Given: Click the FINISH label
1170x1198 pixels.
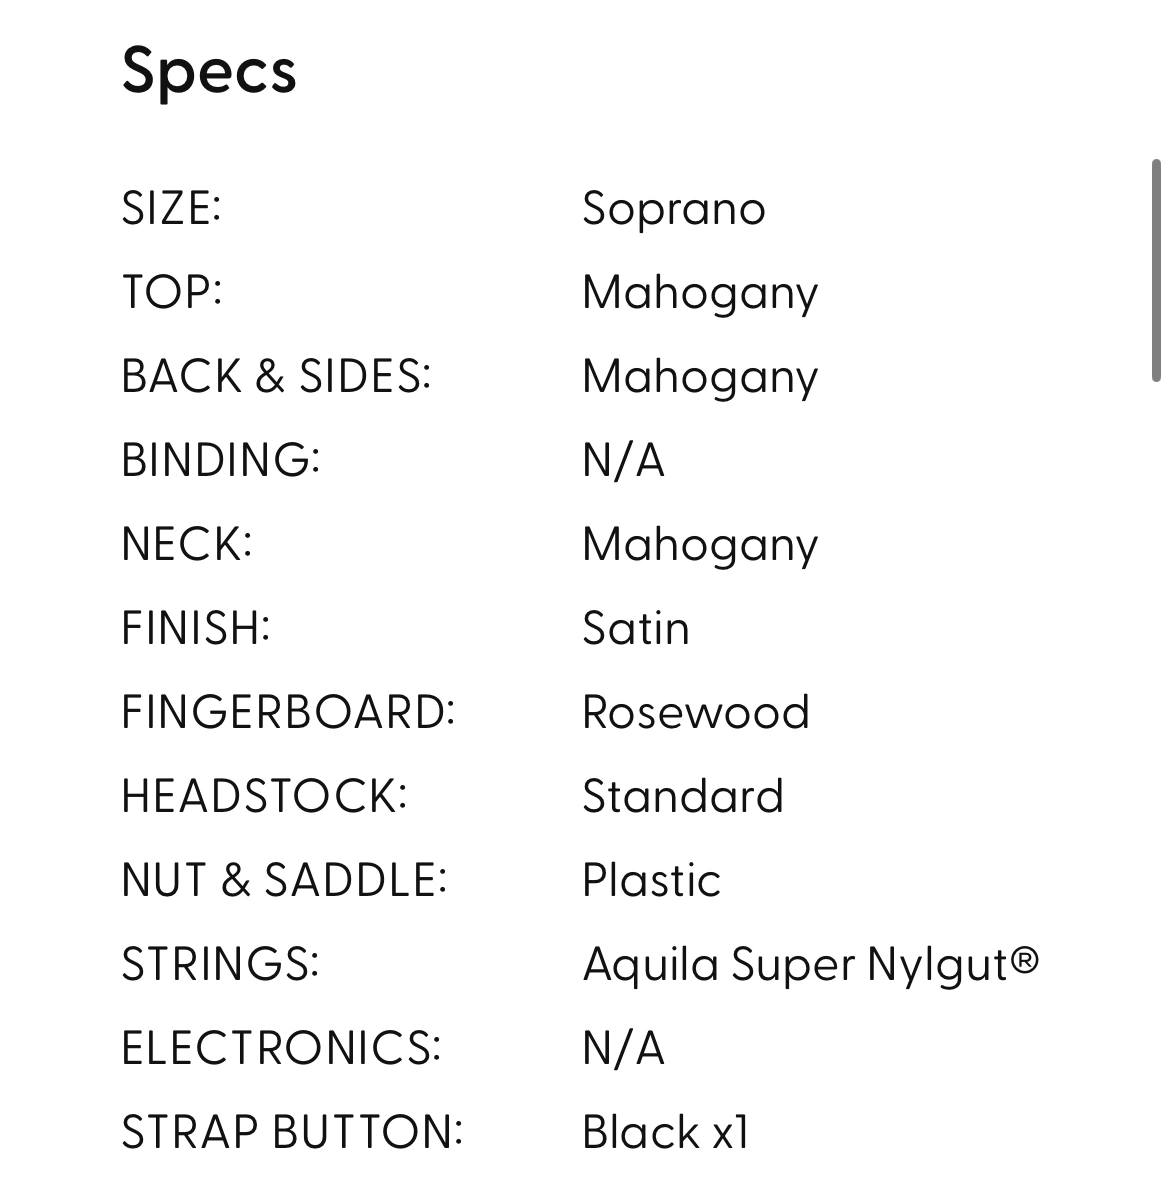Looking at the screenshot, I should coord(196,629).
